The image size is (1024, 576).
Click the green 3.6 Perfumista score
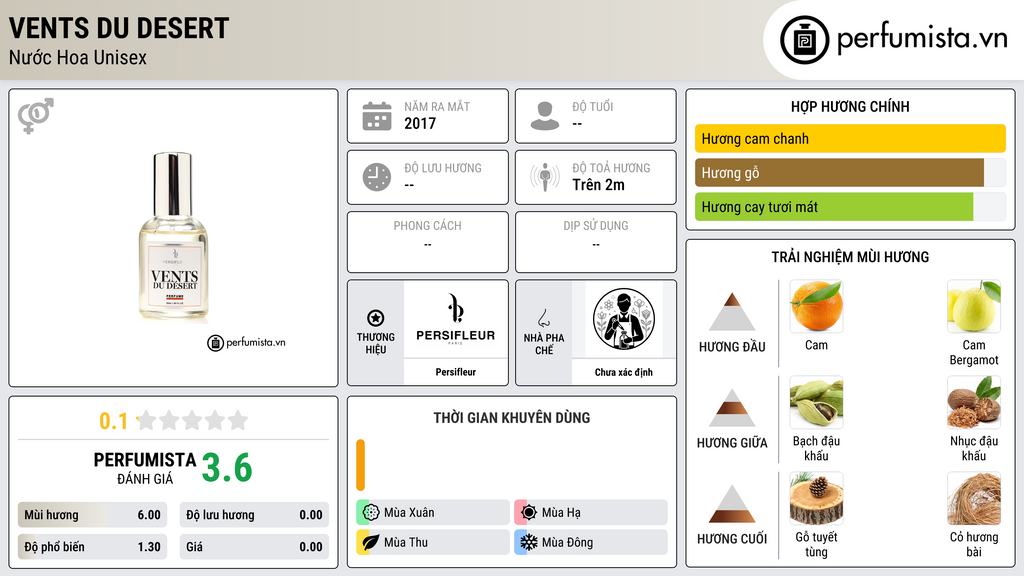(227, 468)
